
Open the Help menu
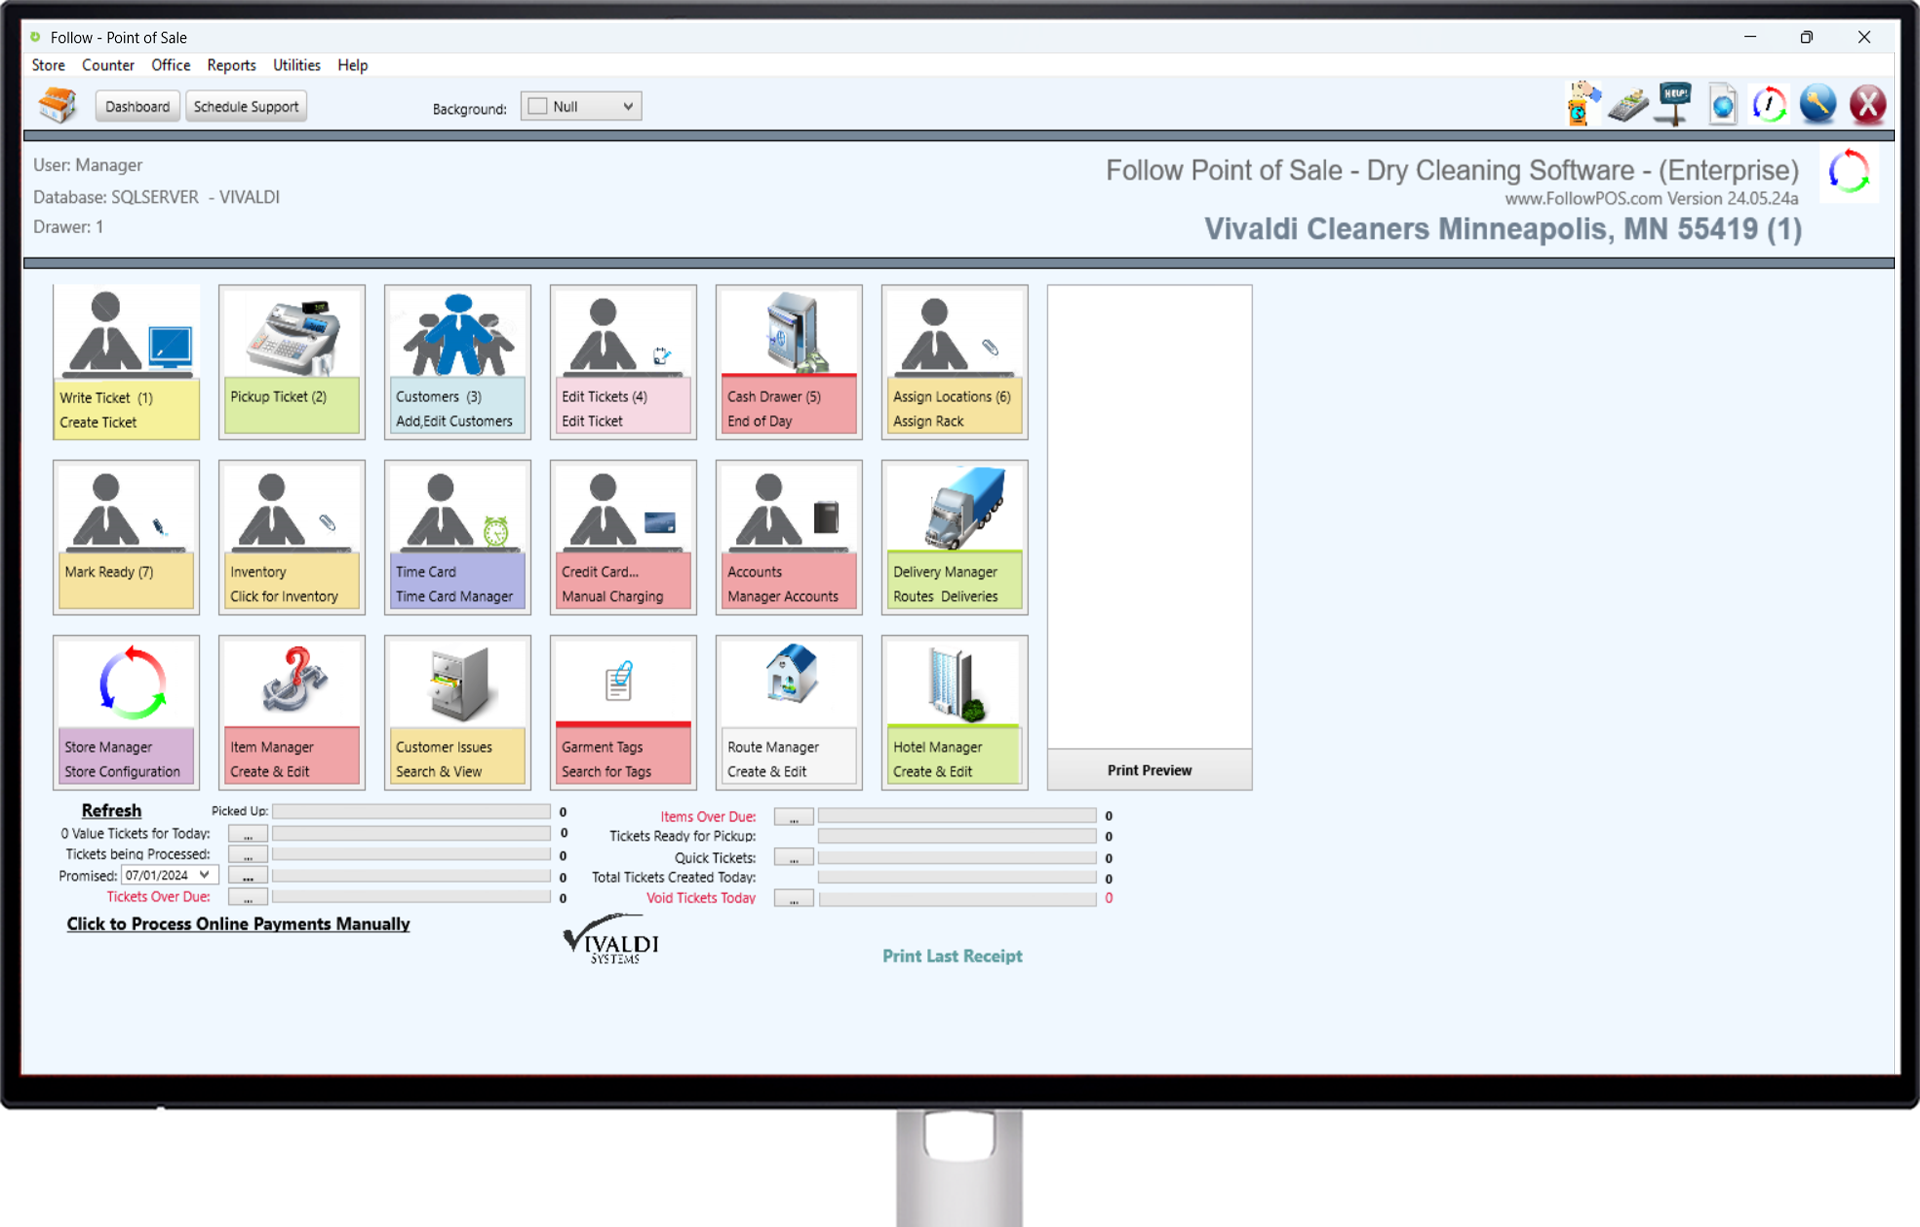click(353, 65)
